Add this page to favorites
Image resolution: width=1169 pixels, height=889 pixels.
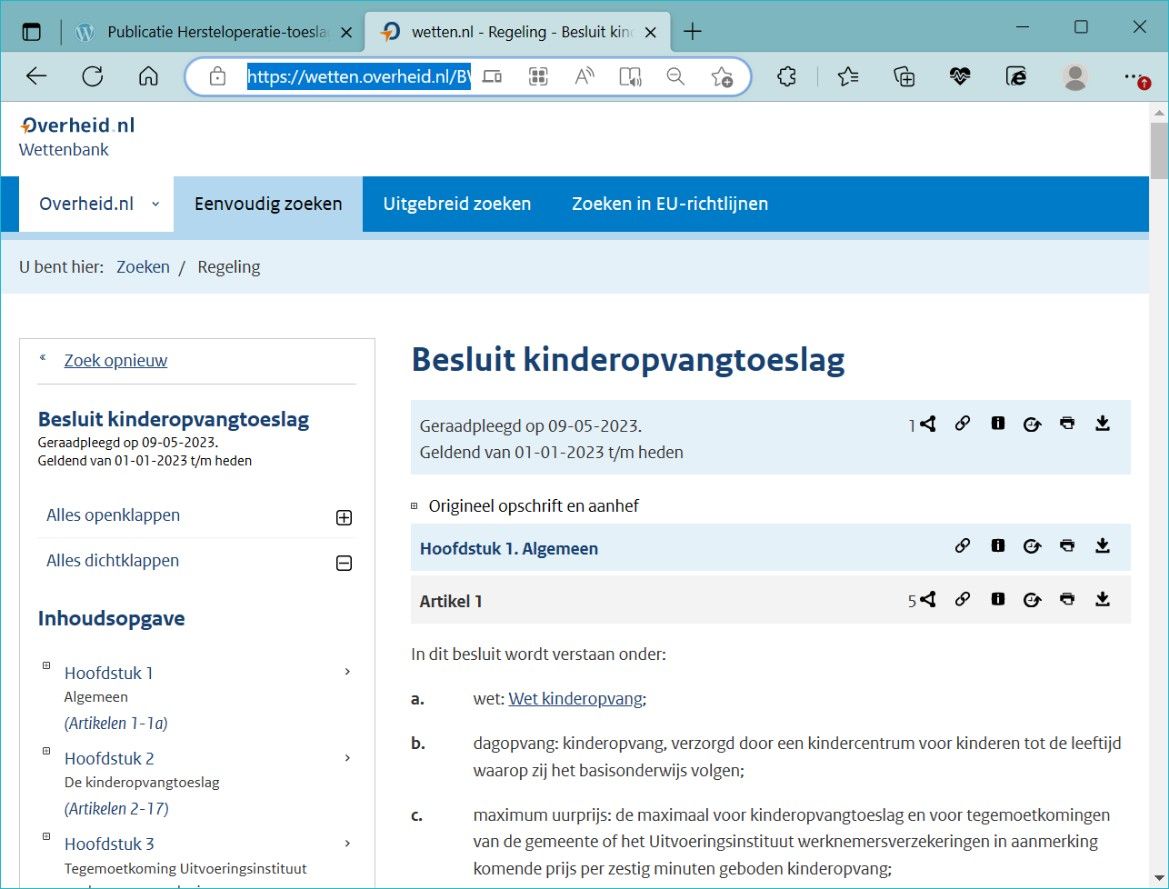(722, 76)
